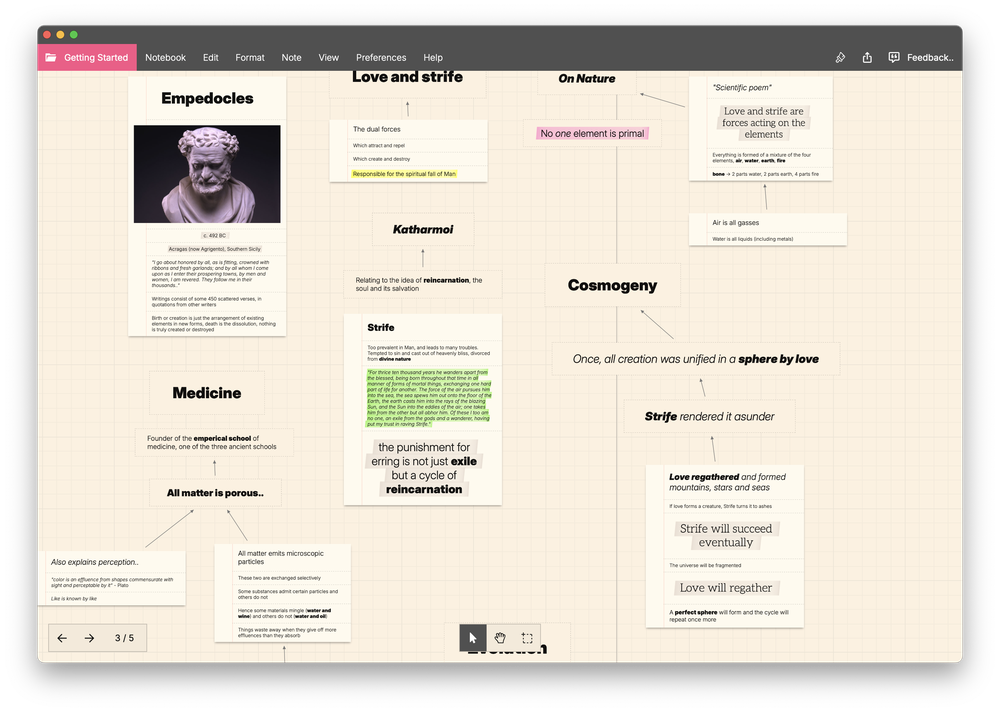
Task: Click the Strife rendered it asunder note
Action: click(709, 417)
